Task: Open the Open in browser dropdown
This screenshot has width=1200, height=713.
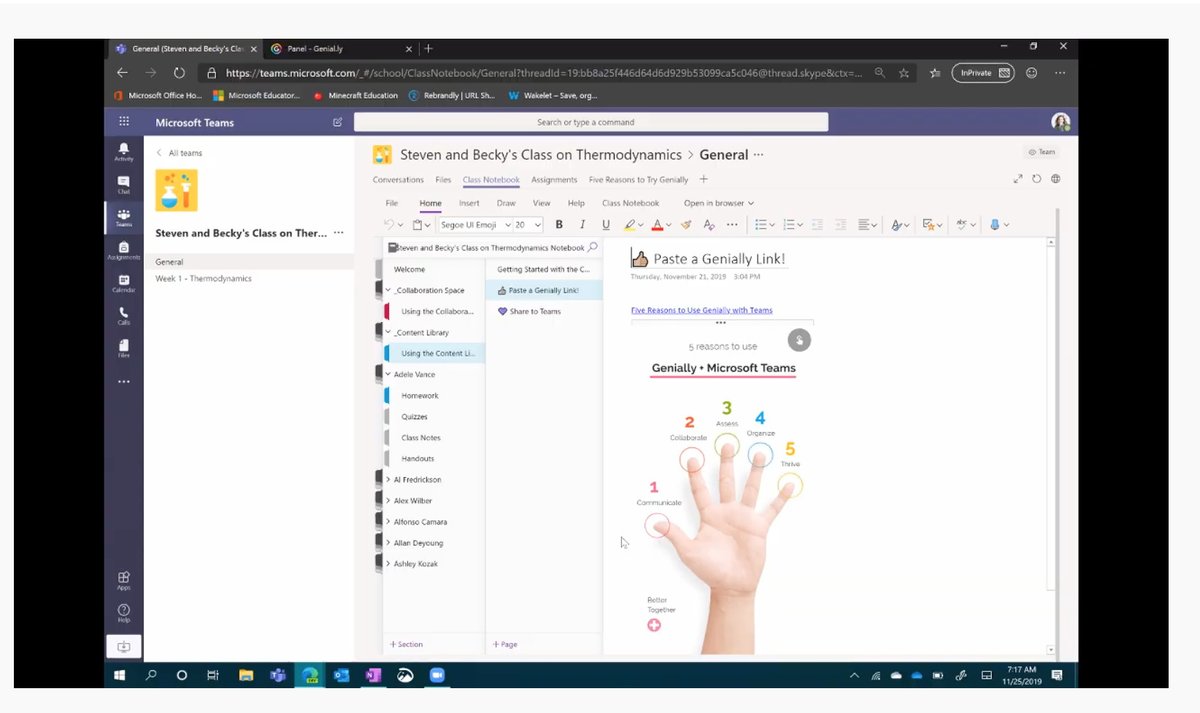Action: pos(718,203)
